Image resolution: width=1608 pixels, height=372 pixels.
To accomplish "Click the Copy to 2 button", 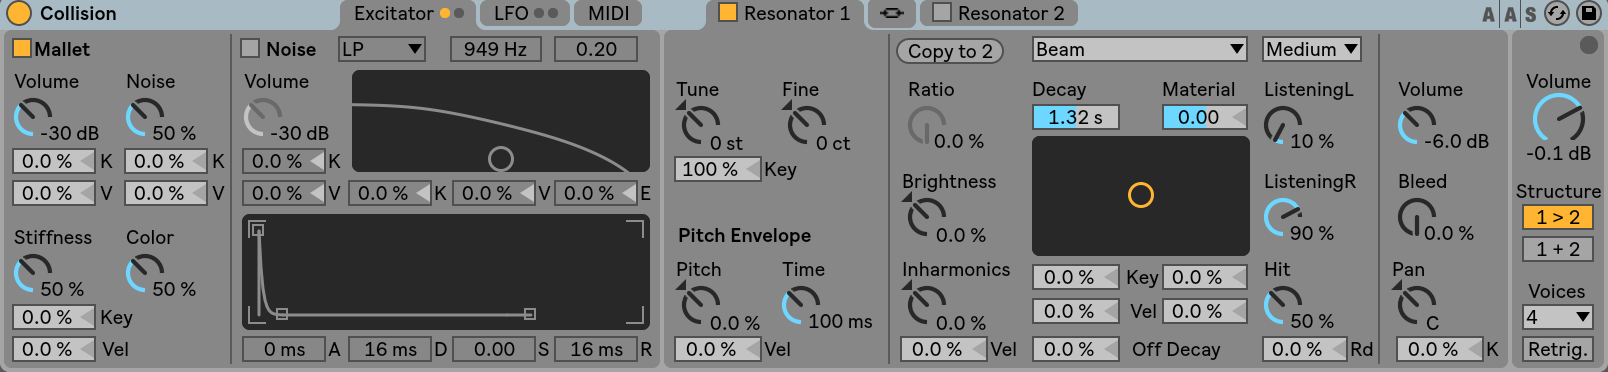I will pos(950,51).
